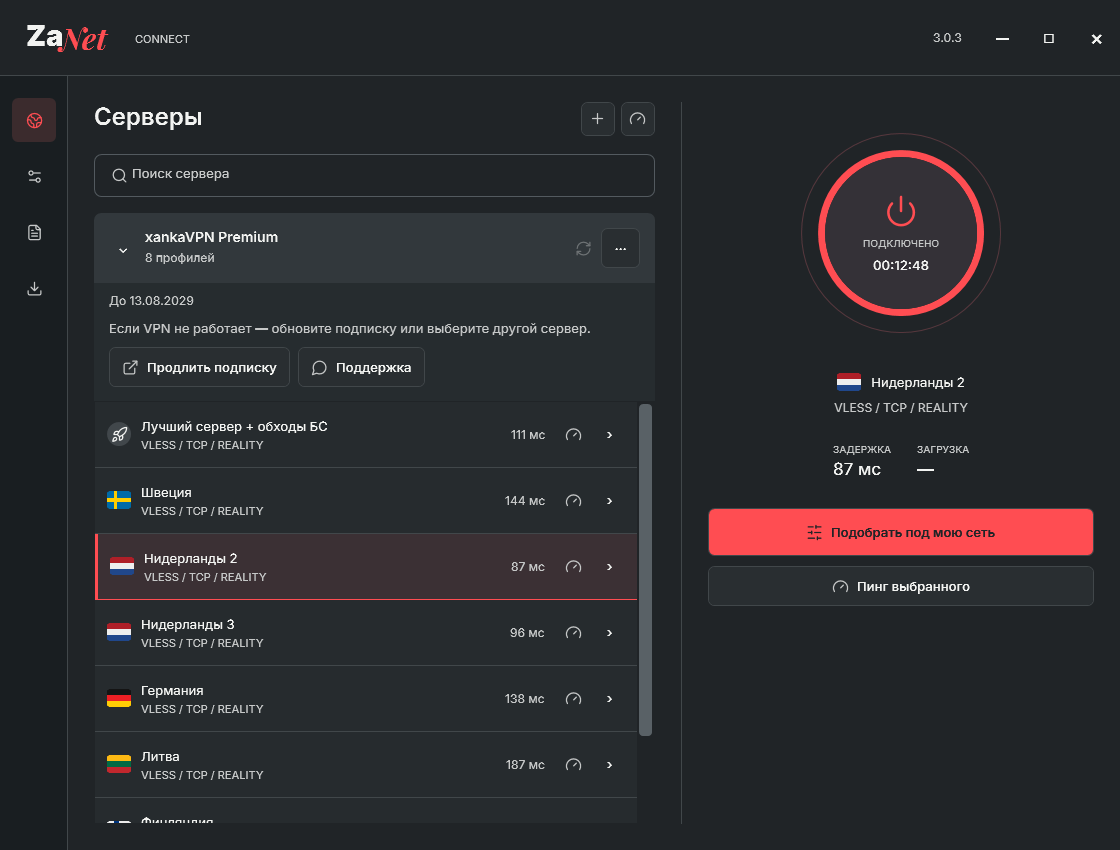Open details chevron for Лучший сервер row
Screen dimensions: 1120x850
pos(609,435)
